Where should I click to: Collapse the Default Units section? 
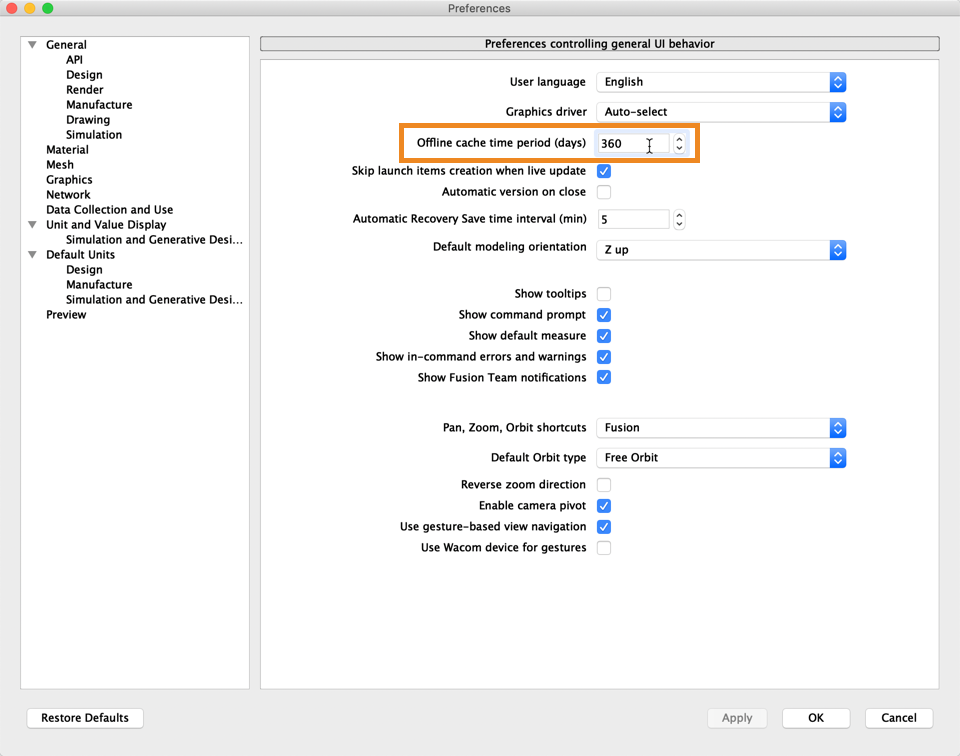pos(33,254)
